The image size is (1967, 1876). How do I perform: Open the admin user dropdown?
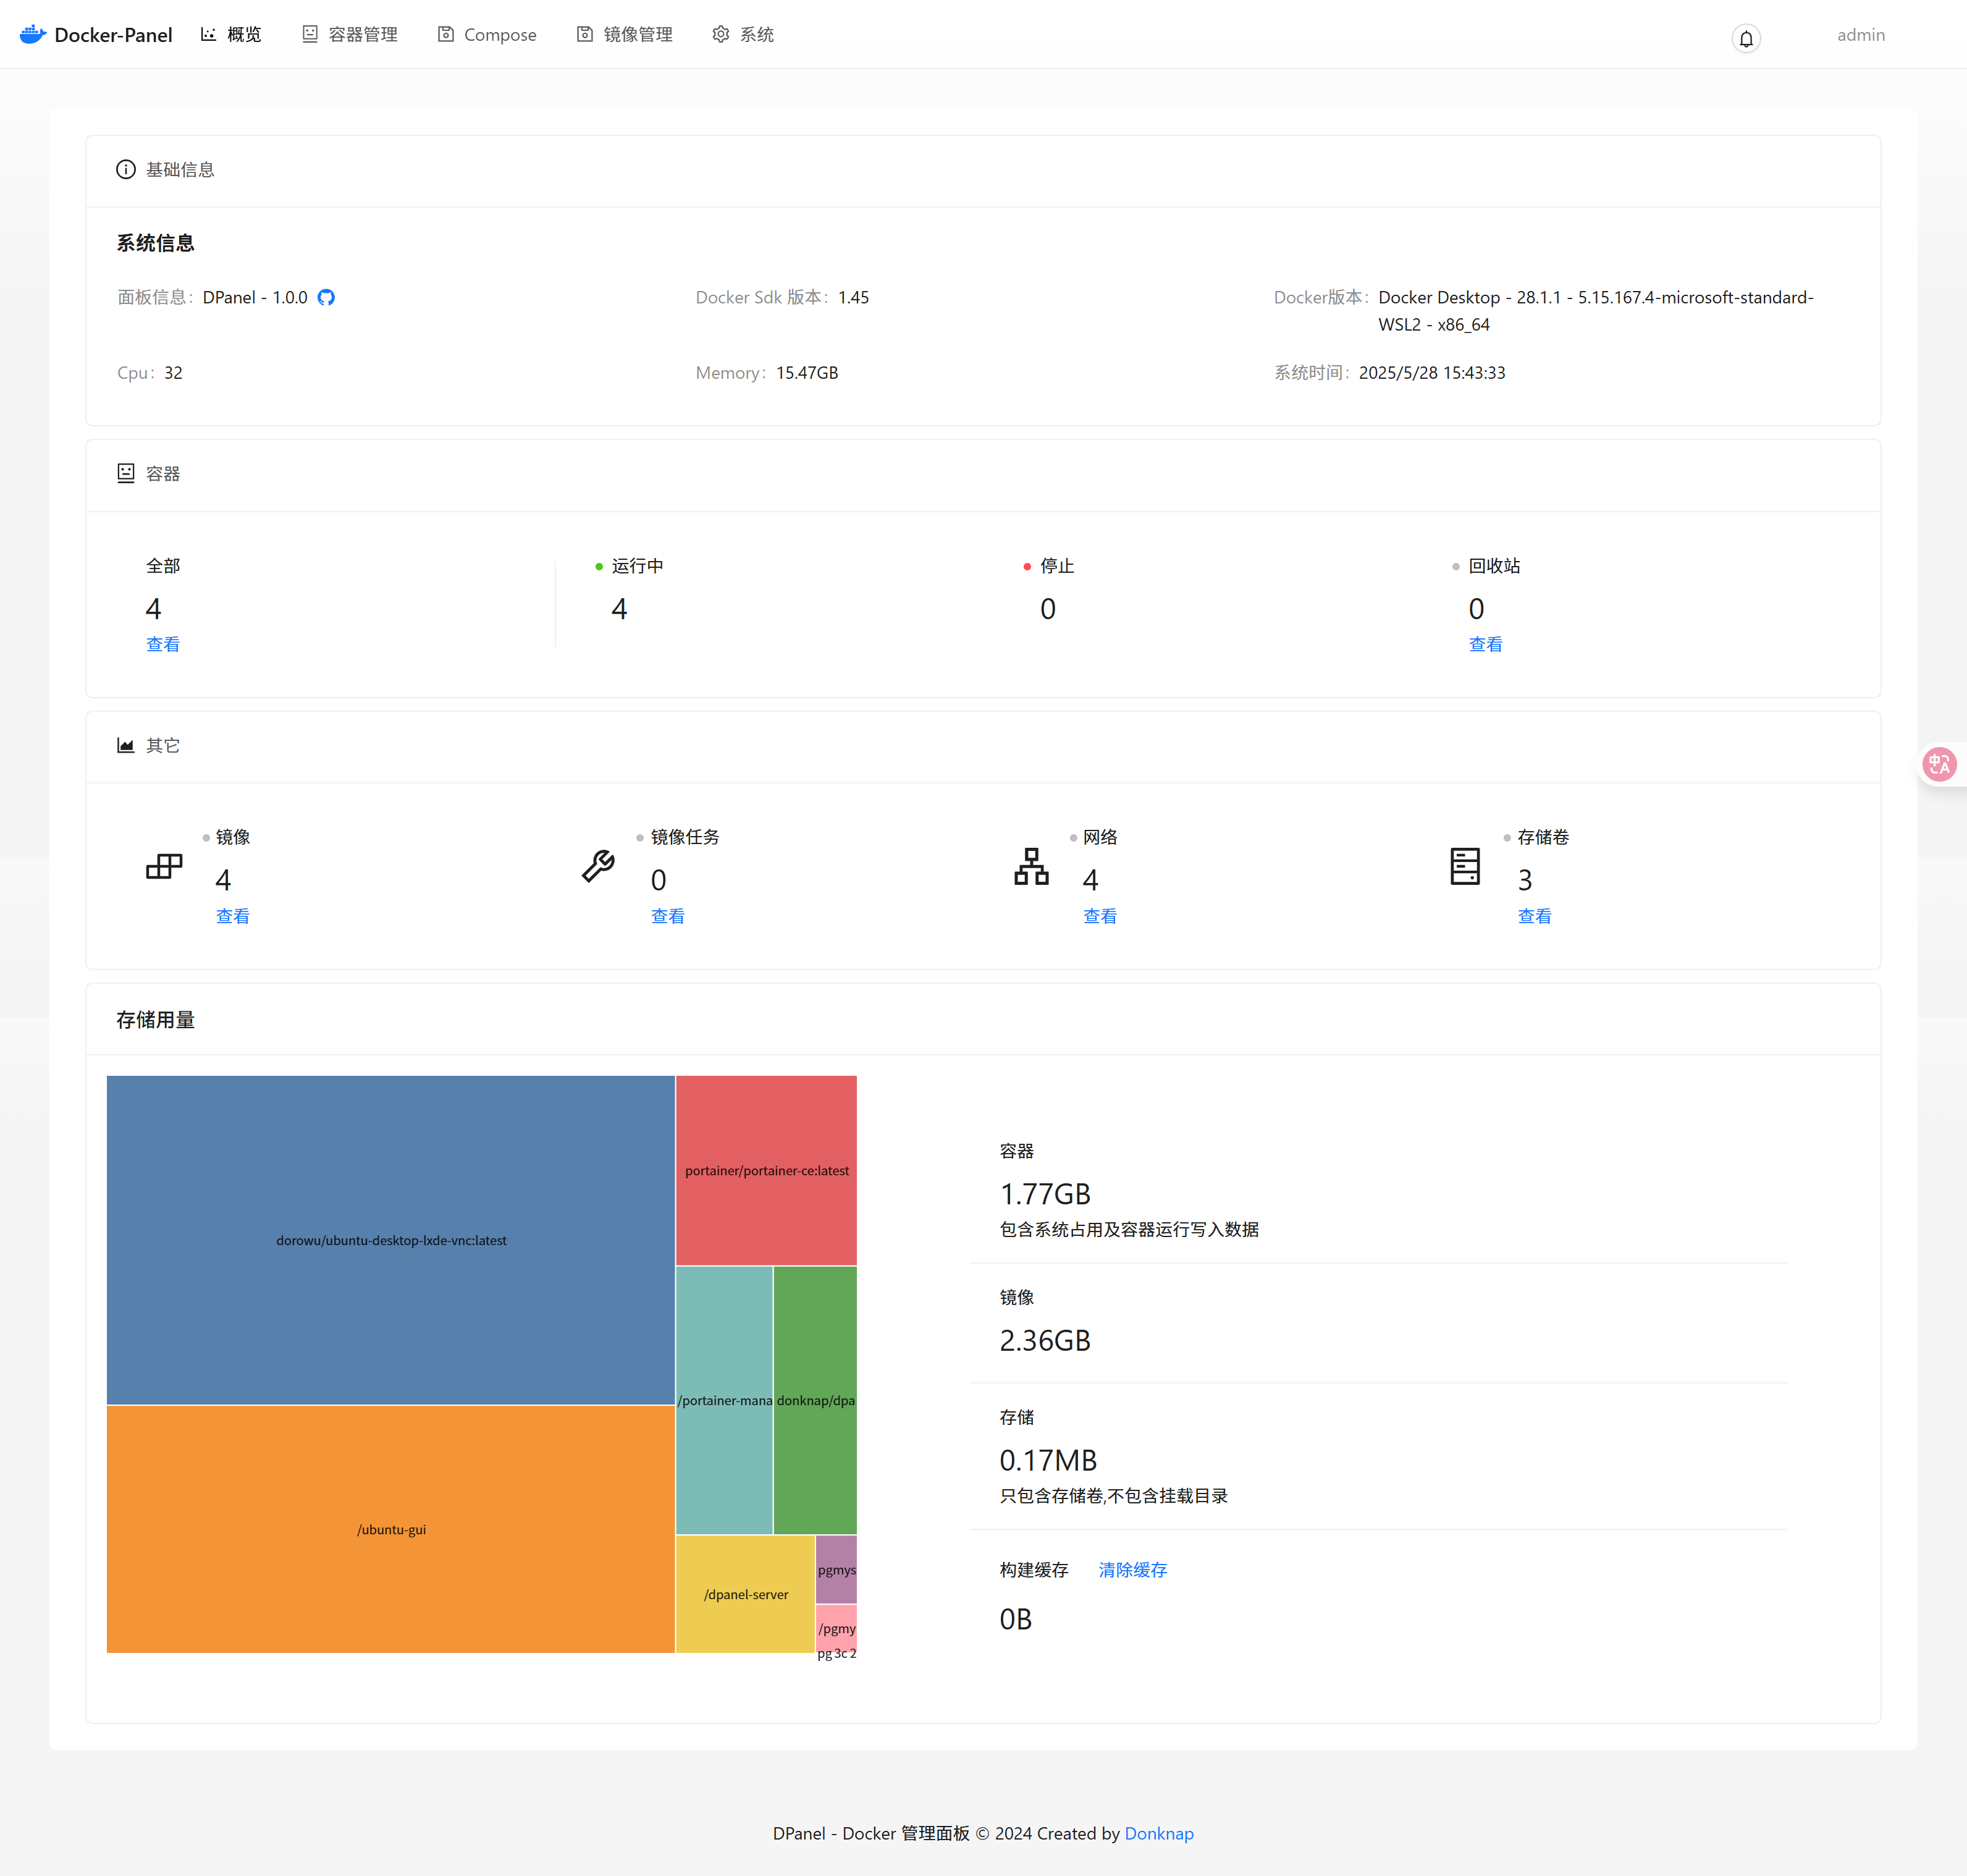[x=1860, y=35]
